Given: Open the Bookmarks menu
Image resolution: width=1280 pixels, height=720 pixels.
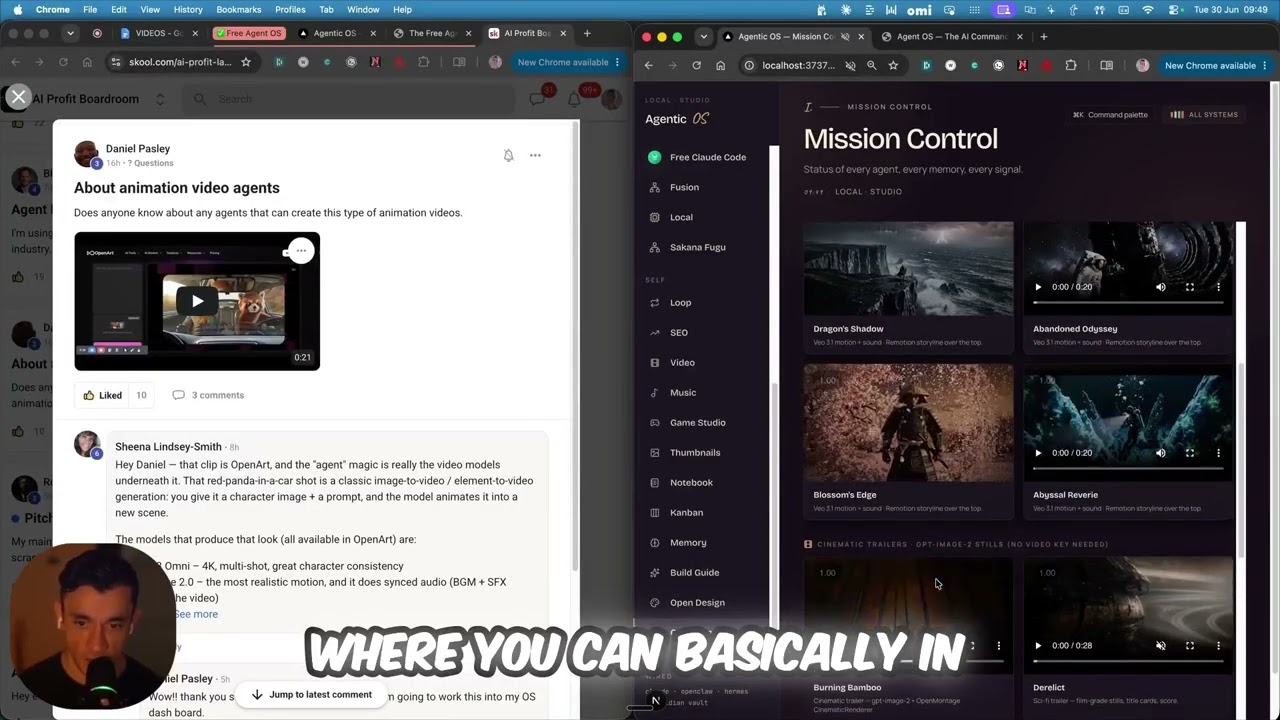Looking at the screenshot, I should pos(239,10).
